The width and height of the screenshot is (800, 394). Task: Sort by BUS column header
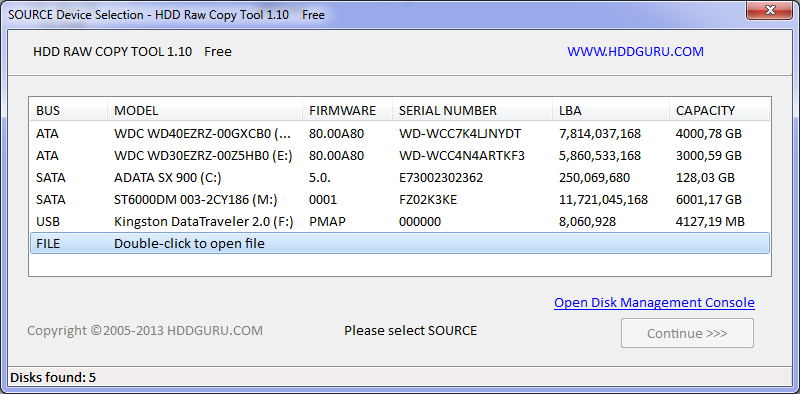click(68, 110)
